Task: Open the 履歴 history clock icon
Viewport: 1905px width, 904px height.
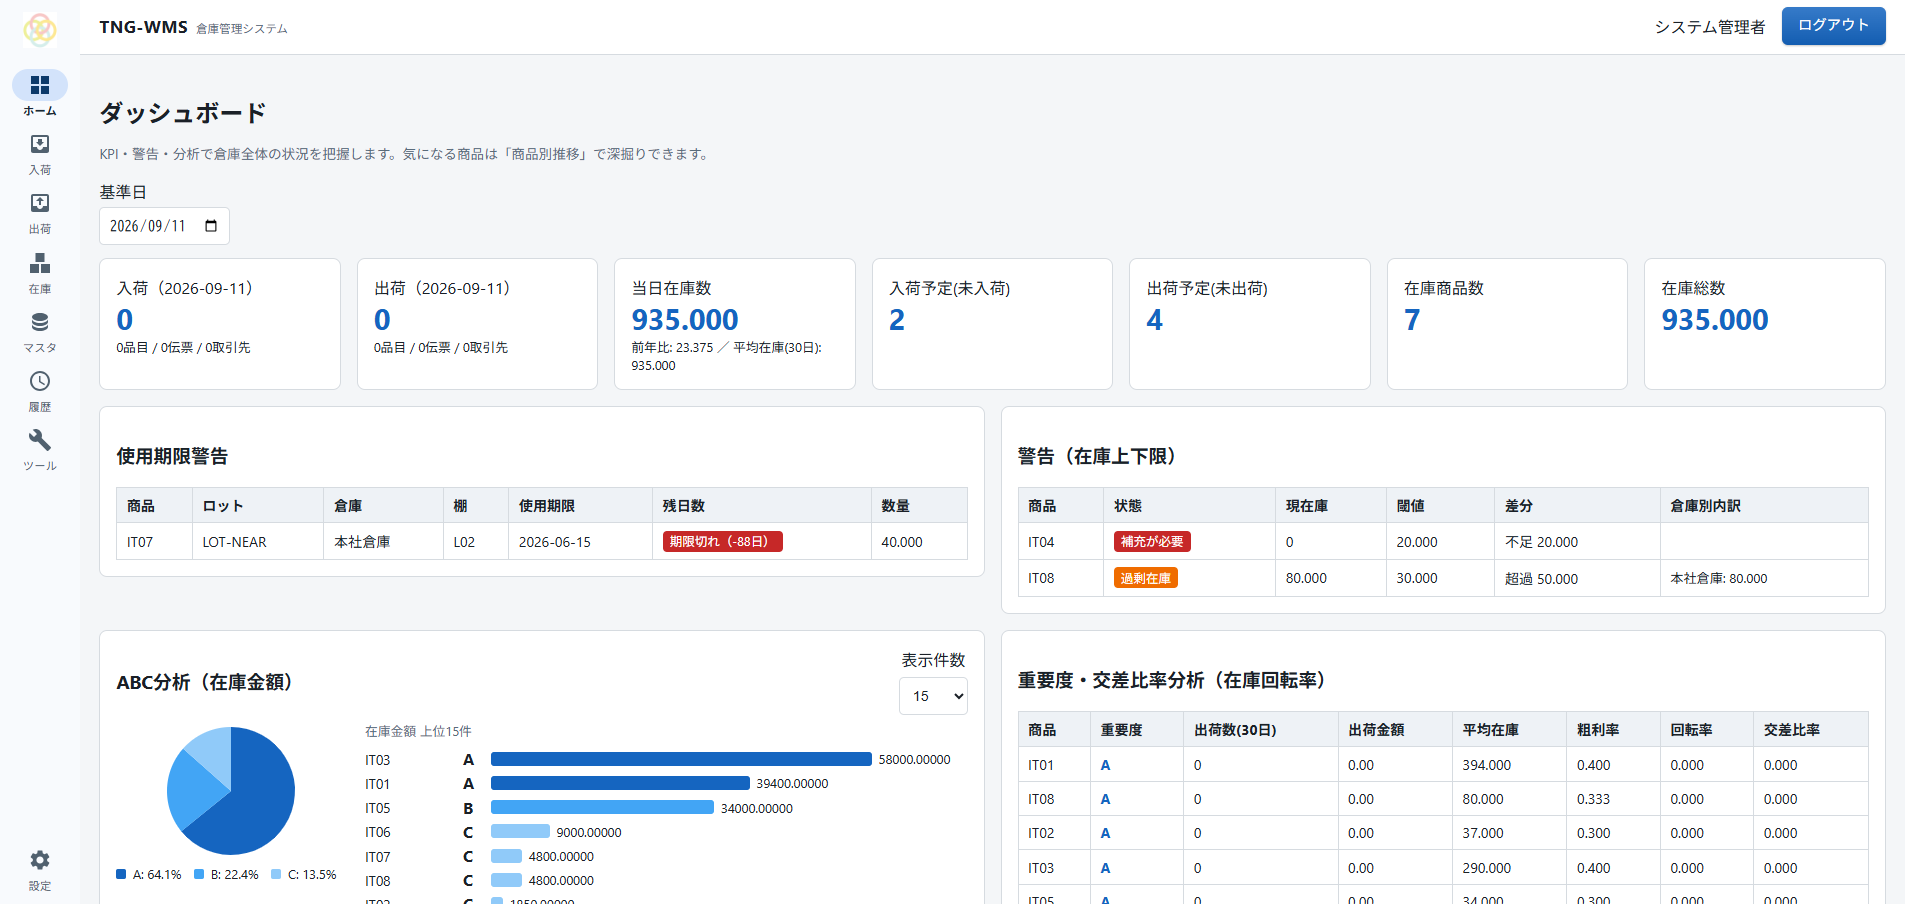Action: (x=40, y=381)
